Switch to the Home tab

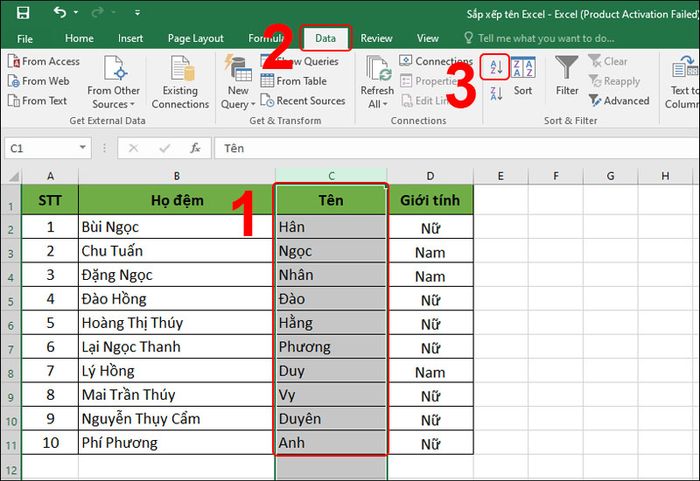79,38
